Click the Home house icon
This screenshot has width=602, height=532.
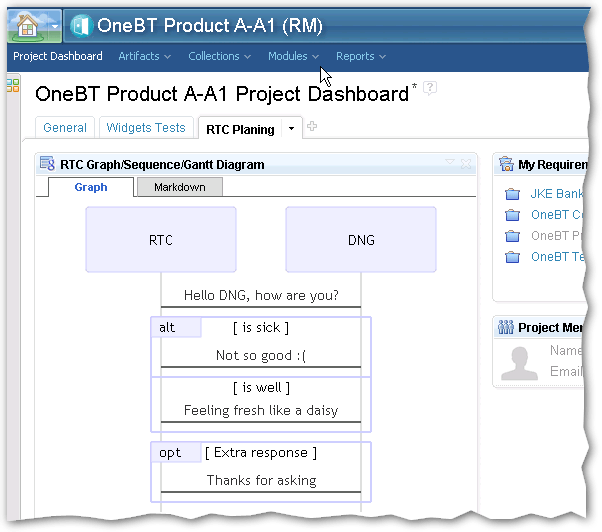click(x=27, y=26)
